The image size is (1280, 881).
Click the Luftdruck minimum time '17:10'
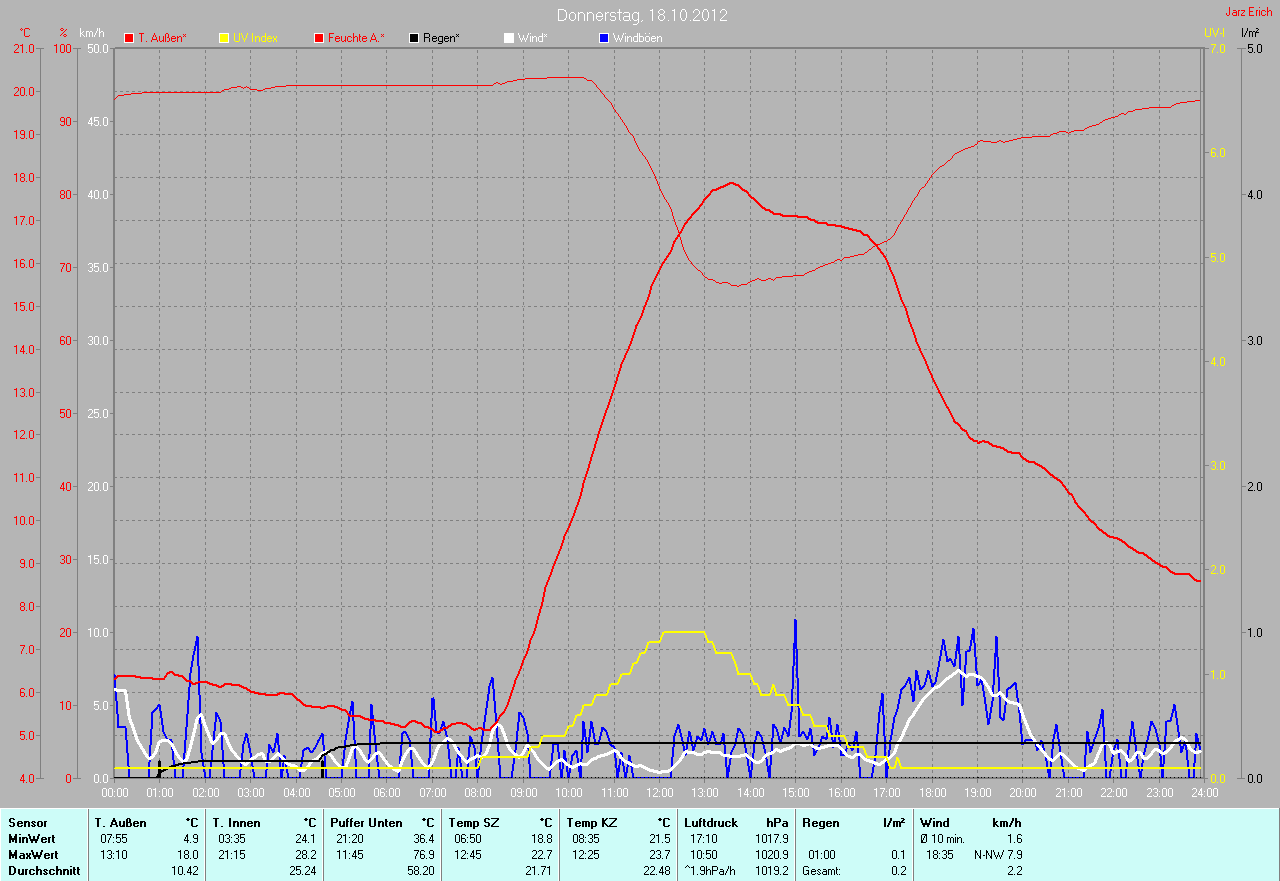pyautogui.click(x=704, y=839)
